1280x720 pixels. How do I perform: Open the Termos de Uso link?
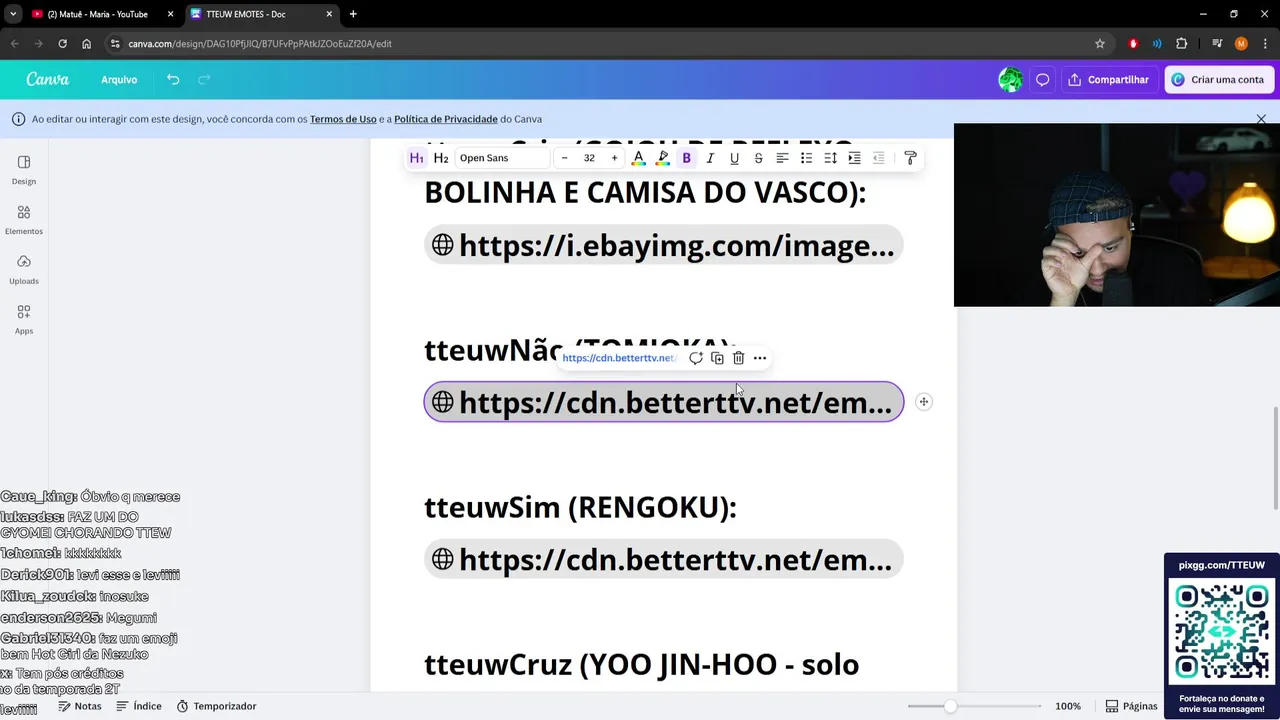pyautogui.click(x=343, y=119)
